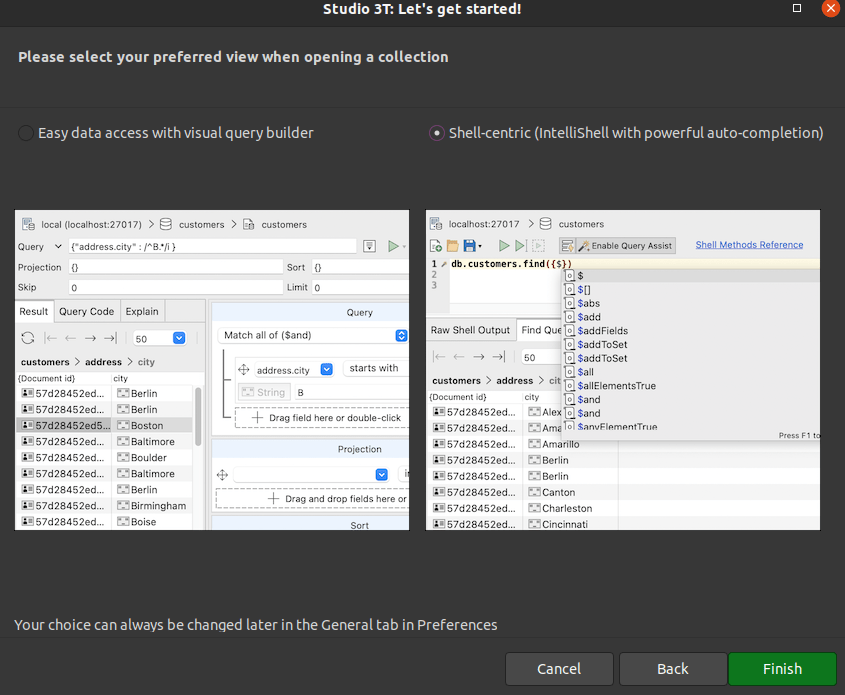845x695 pixels.
Task: Close the Let's get started dialog
Action: (x=830, y=8)
